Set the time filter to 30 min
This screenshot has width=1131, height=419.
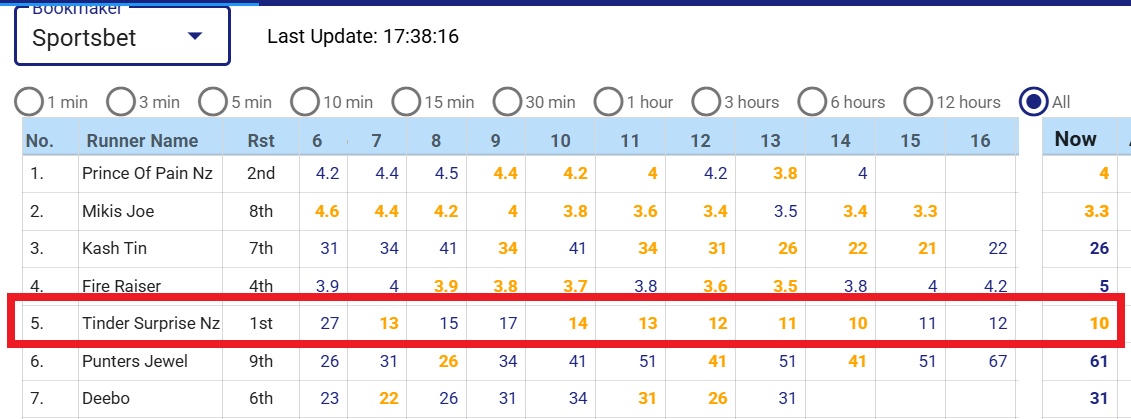[x=509, y=101]
